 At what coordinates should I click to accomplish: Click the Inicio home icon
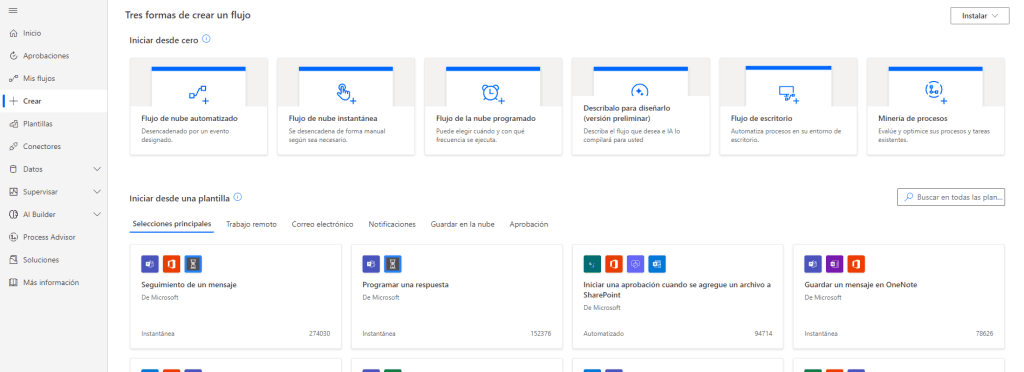(x=13, y=33)
